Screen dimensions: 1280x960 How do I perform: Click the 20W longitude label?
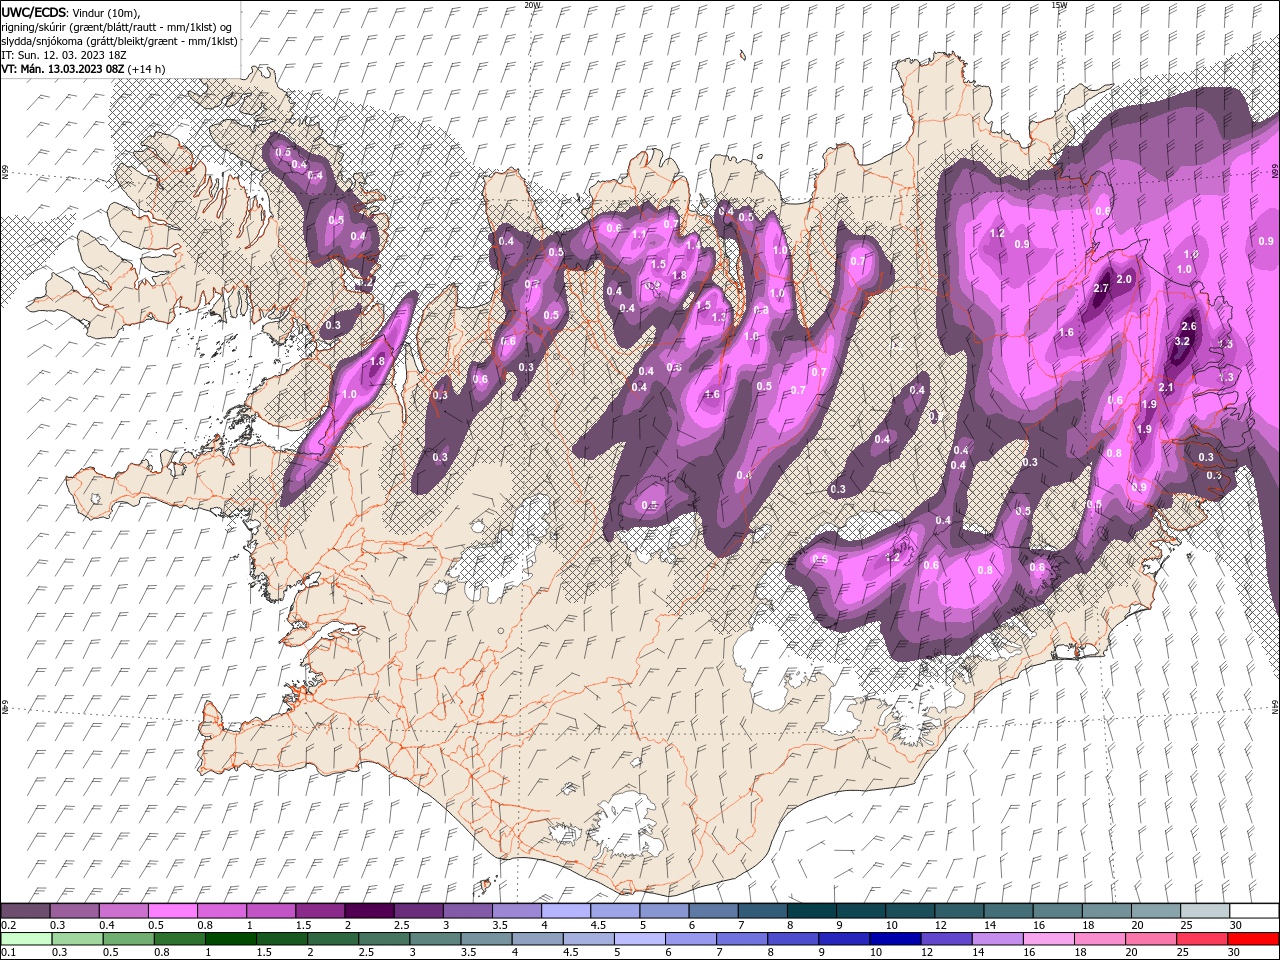click(x=532, y=5)
